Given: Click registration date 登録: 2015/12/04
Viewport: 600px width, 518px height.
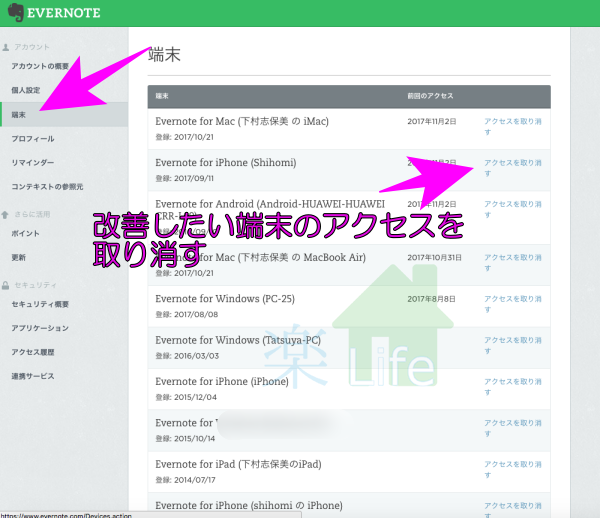Looking at the screenshot, I should tap(186, 397).
